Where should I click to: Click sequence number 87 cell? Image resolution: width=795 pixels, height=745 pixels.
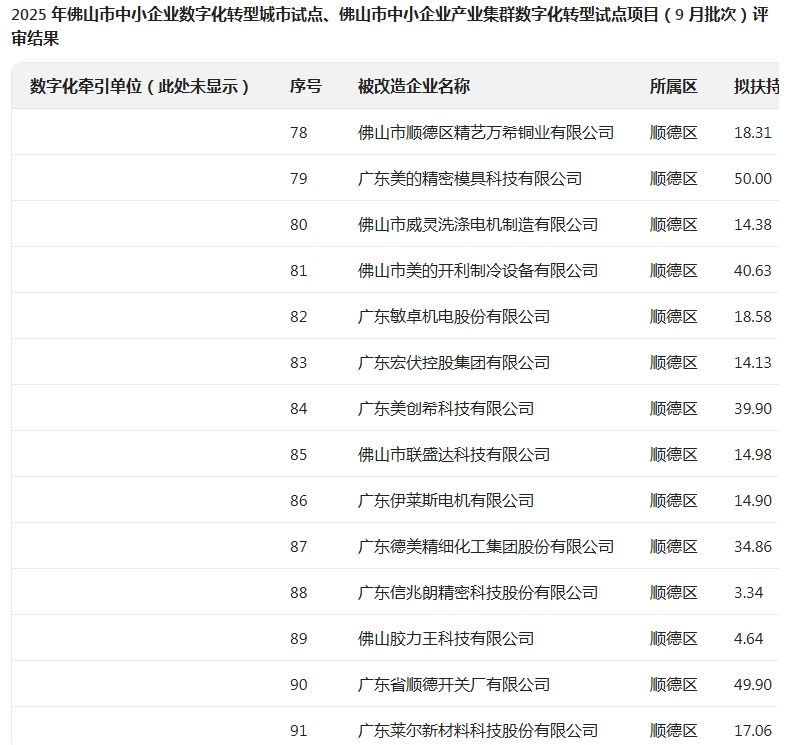click(x=299, y=547)
